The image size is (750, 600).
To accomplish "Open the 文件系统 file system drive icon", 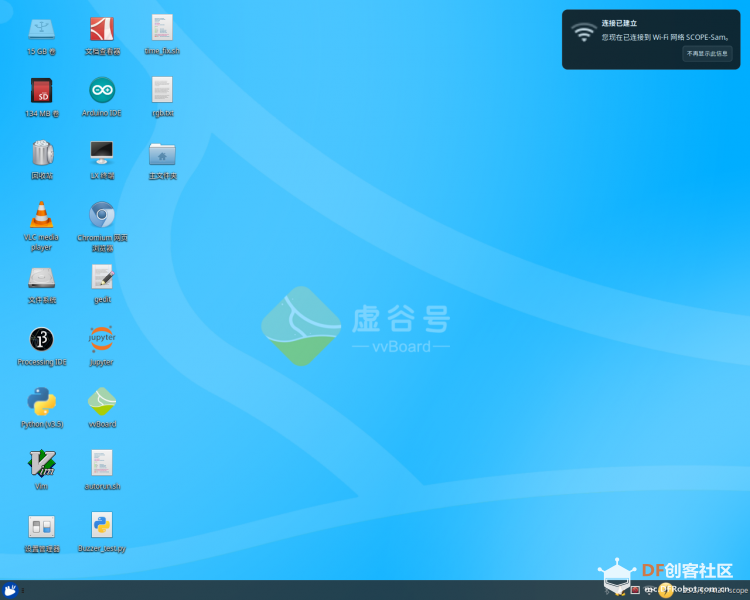I will coord(42,278).
